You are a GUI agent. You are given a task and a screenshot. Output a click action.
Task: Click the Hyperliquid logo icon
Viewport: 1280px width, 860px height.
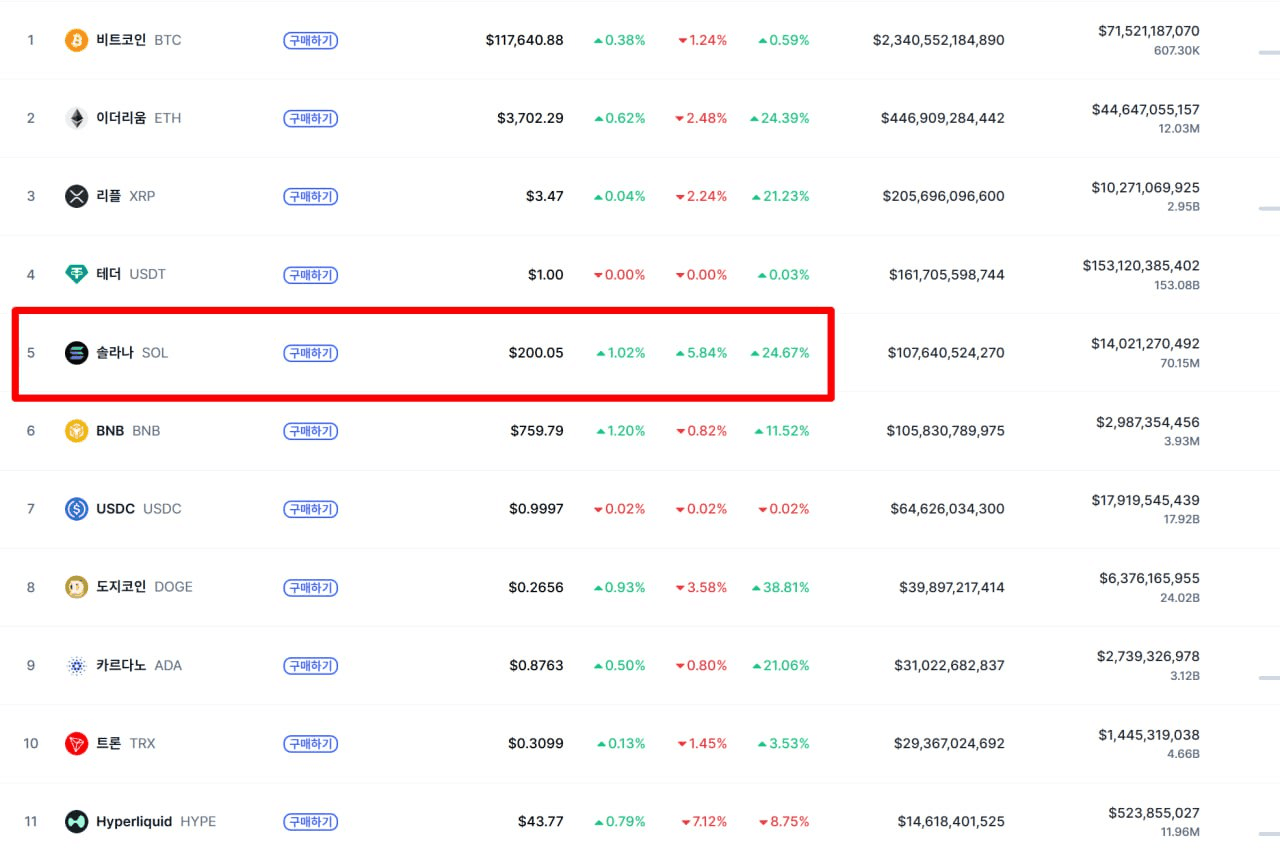click(77, 822)
